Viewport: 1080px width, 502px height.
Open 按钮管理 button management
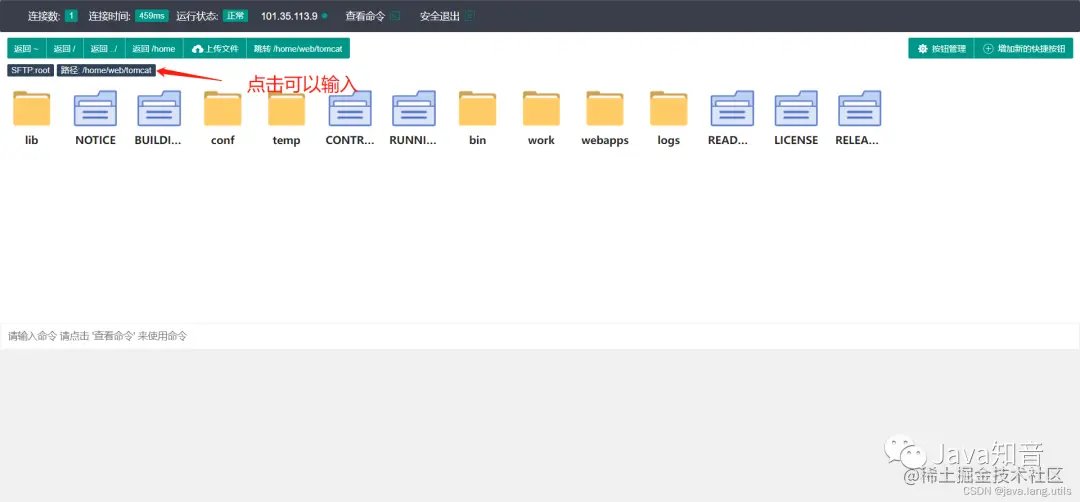tap(942, 48)
